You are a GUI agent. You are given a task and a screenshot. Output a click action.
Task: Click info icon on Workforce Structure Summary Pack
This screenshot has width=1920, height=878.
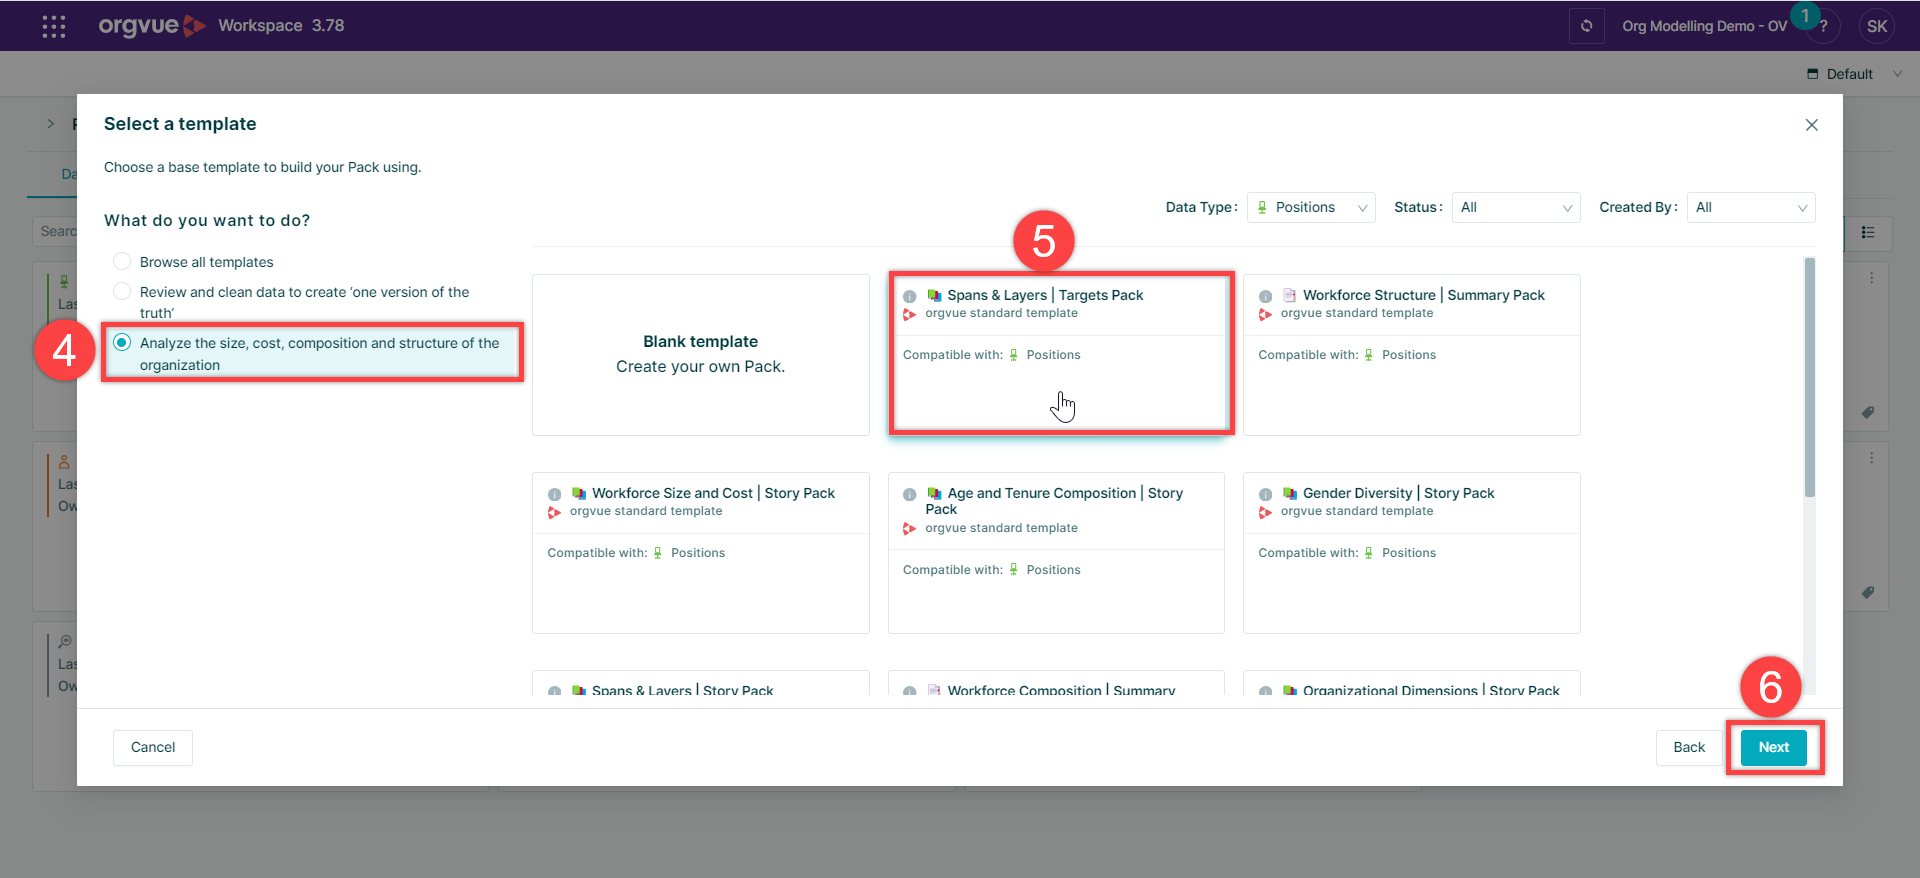click(x=1265, y=296)
